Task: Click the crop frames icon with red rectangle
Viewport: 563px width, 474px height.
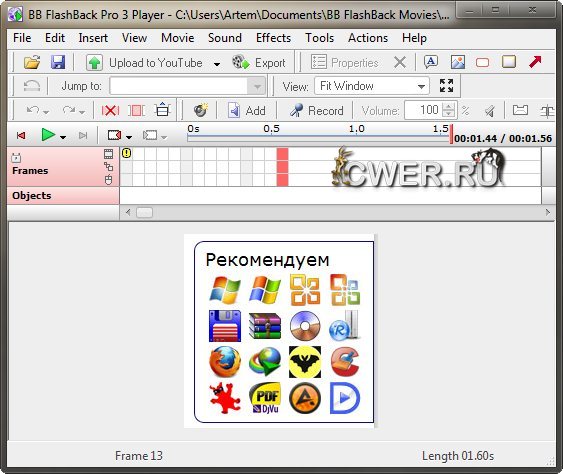Action: point(136,110)
